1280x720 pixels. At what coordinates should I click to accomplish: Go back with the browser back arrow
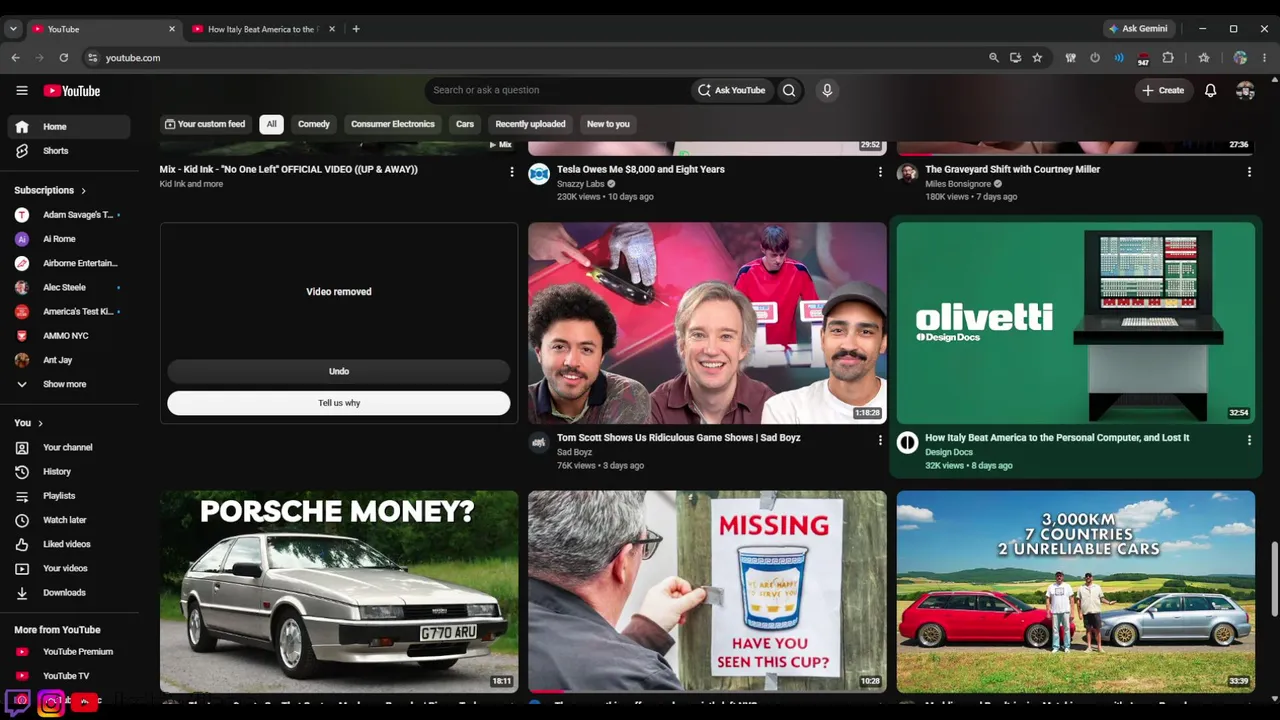coord(15,58)
